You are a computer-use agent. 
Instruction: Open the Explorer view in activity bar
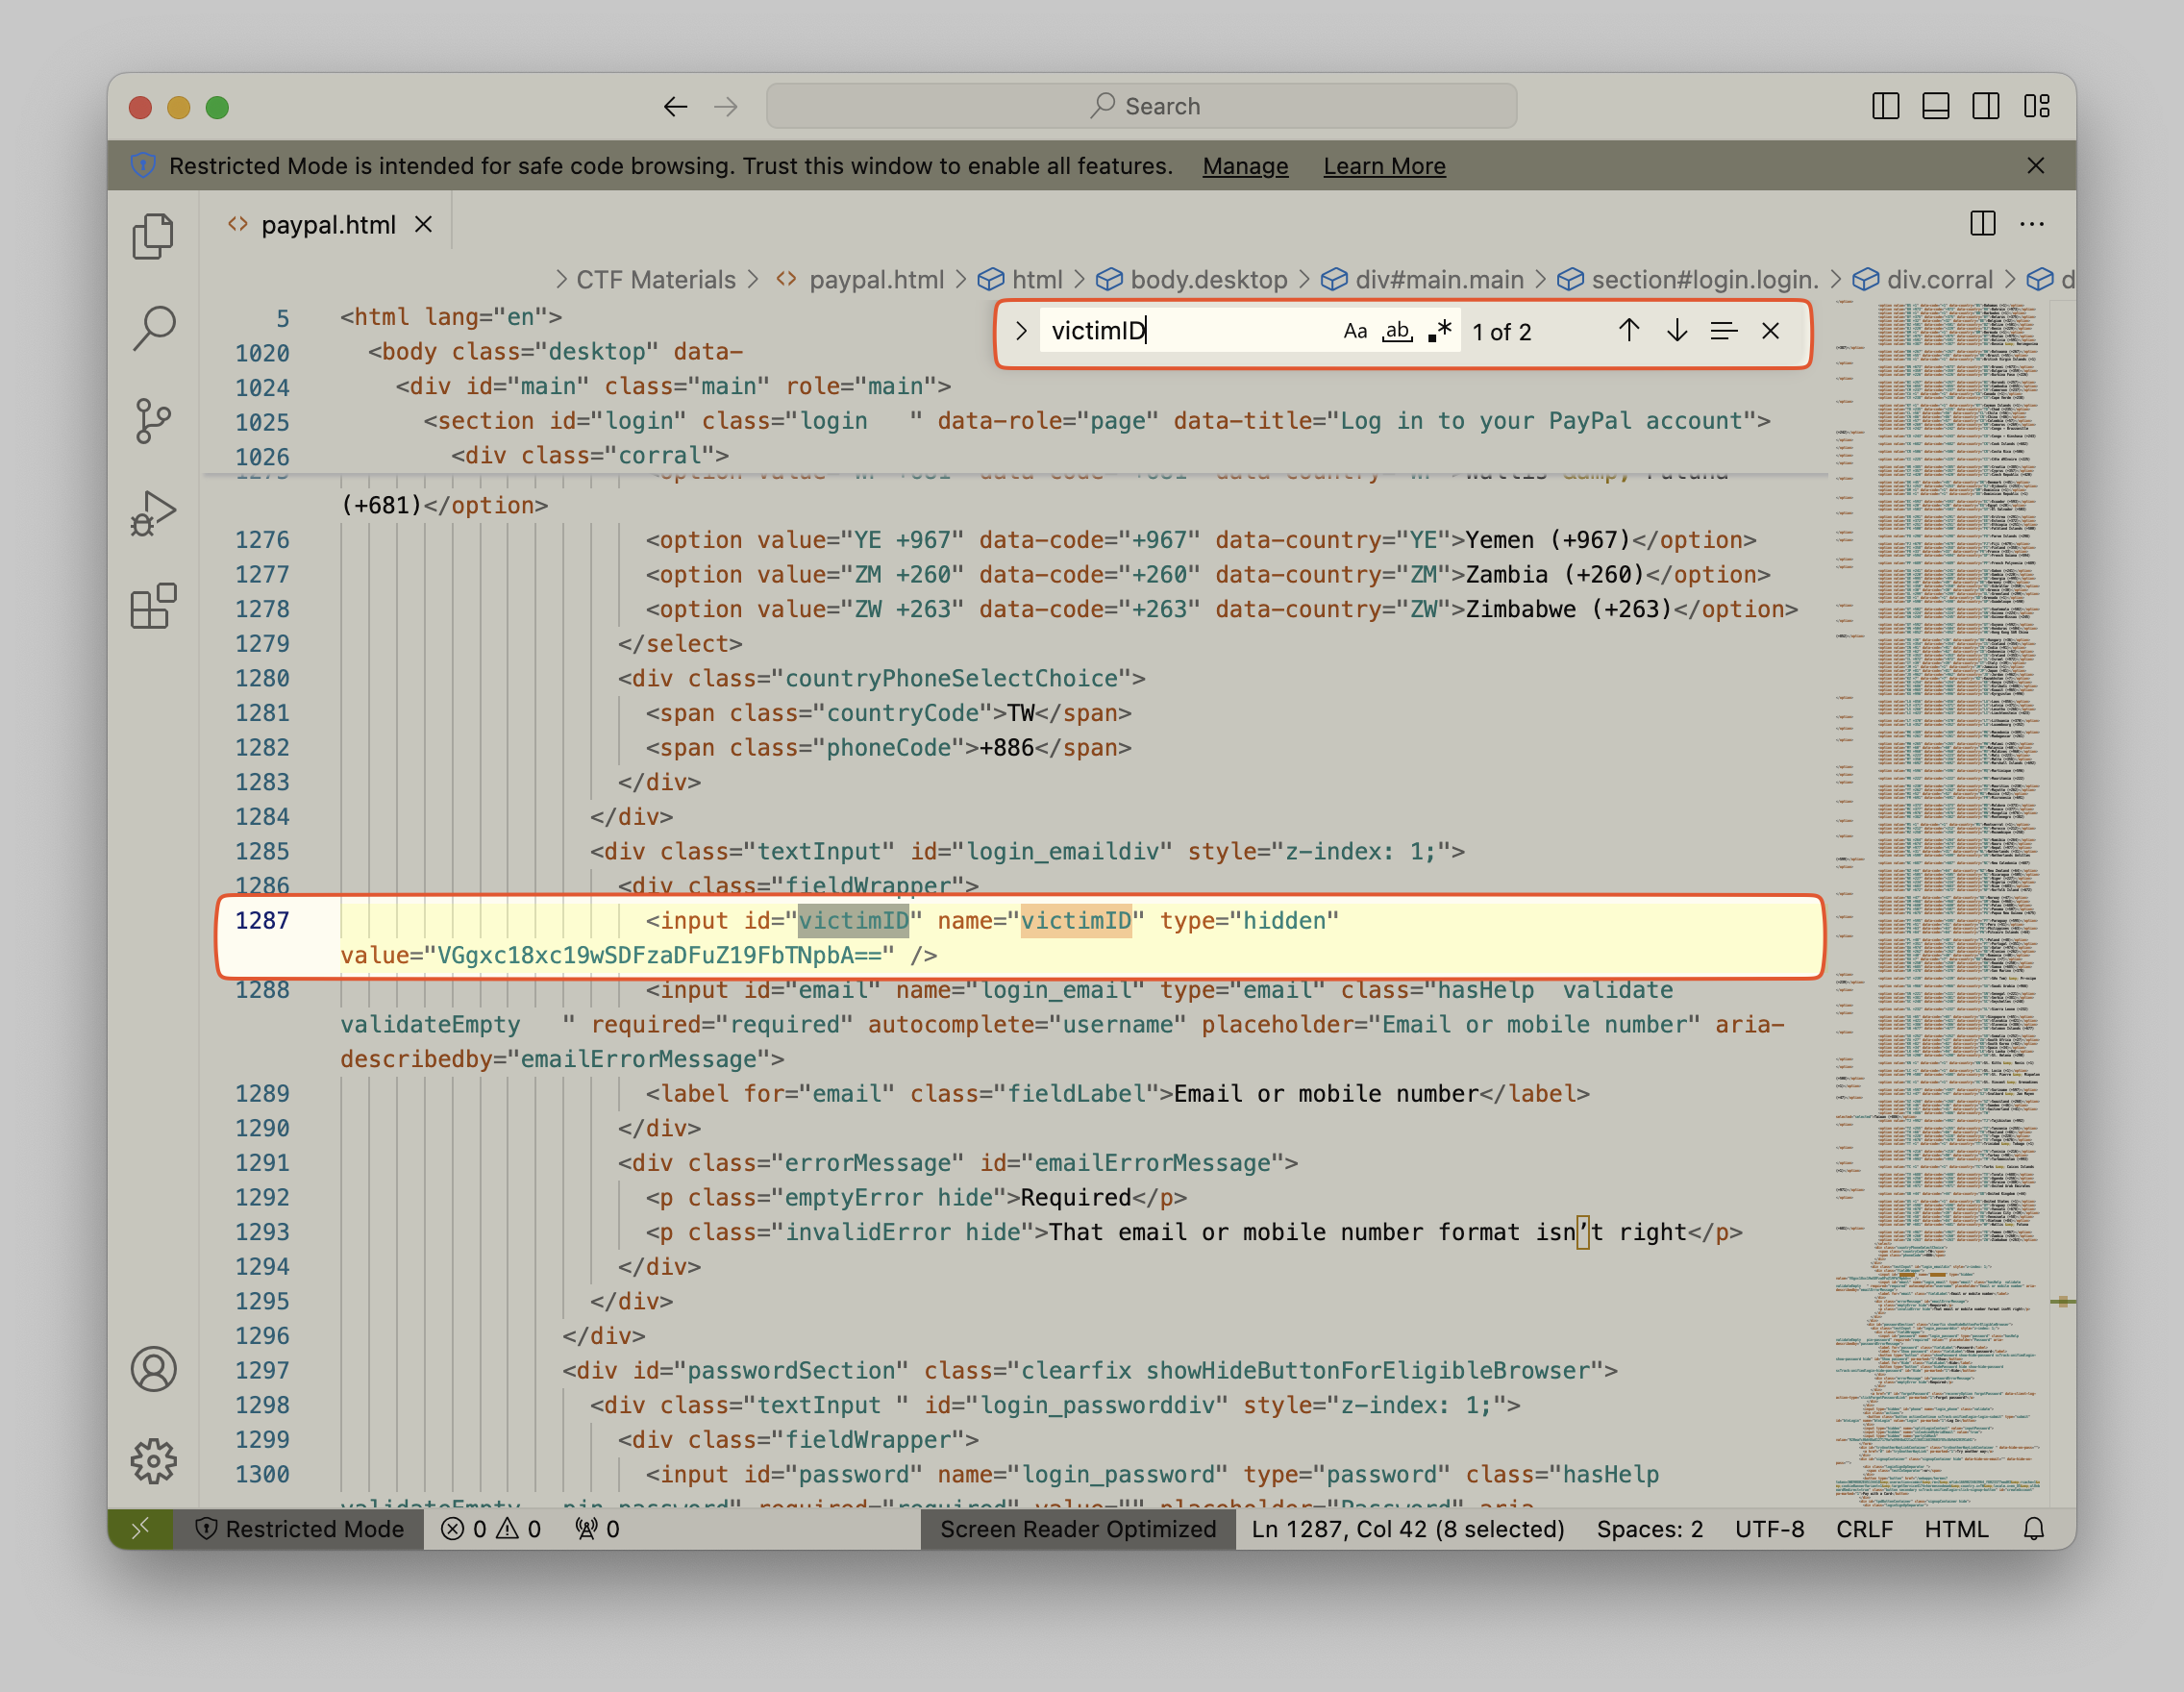pos(153,237)
